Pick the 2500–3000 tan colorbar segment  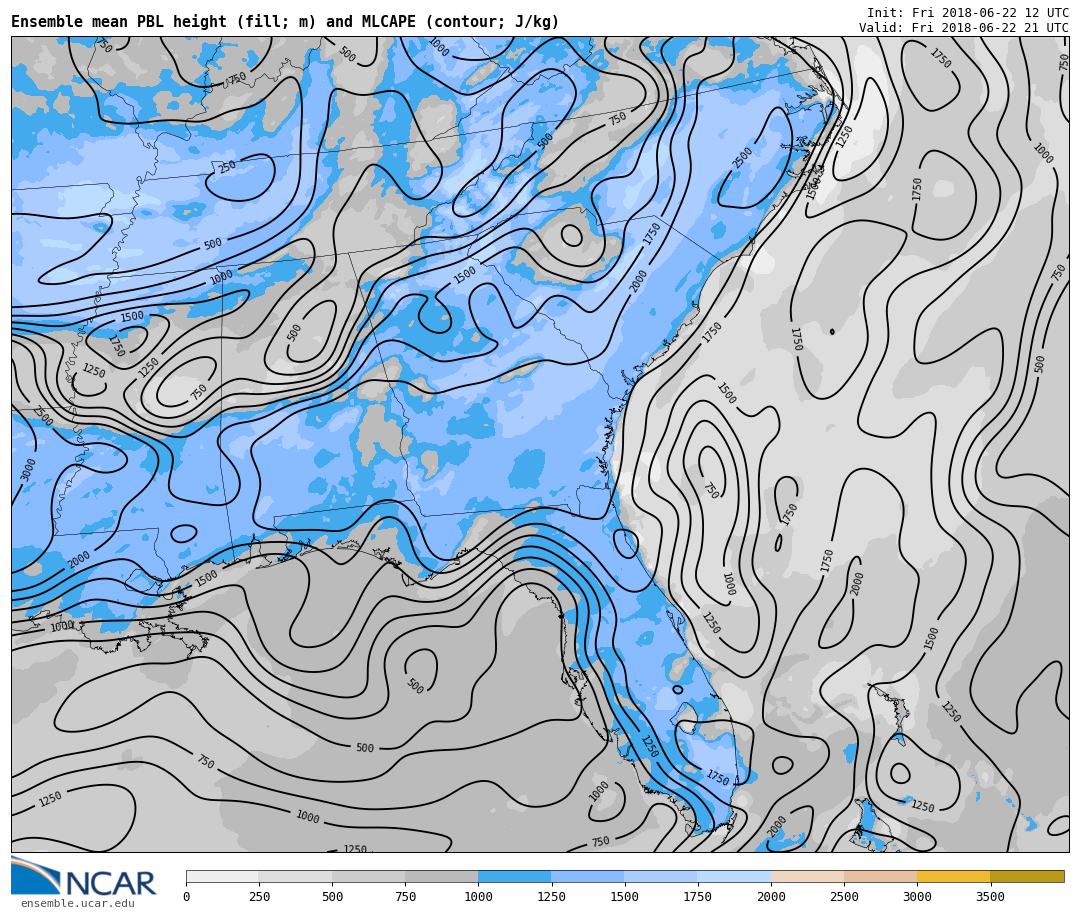point(880,876)
